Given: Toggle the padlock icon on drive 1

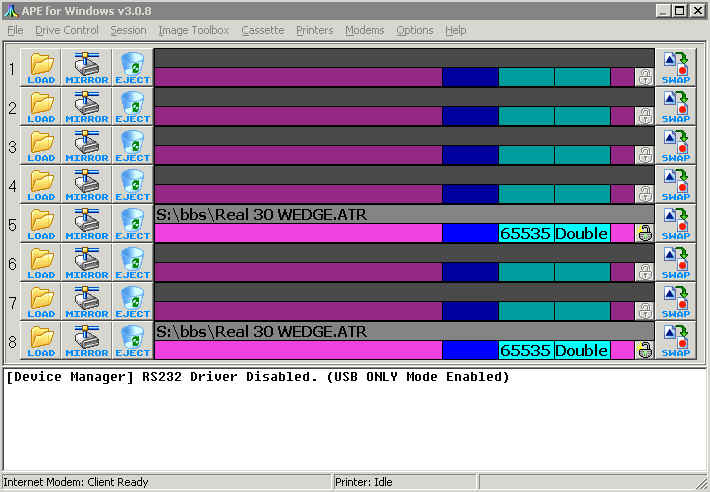Looking at the screenshot, I should [x=645, y=77].
